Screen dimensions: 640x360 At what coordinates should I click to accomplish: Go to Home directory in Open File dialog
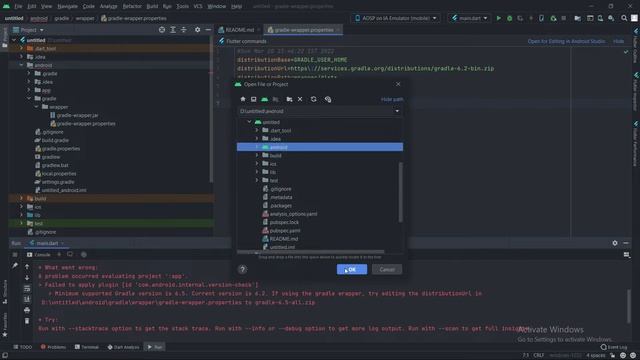pyautogui.click(x=243, y=99)
